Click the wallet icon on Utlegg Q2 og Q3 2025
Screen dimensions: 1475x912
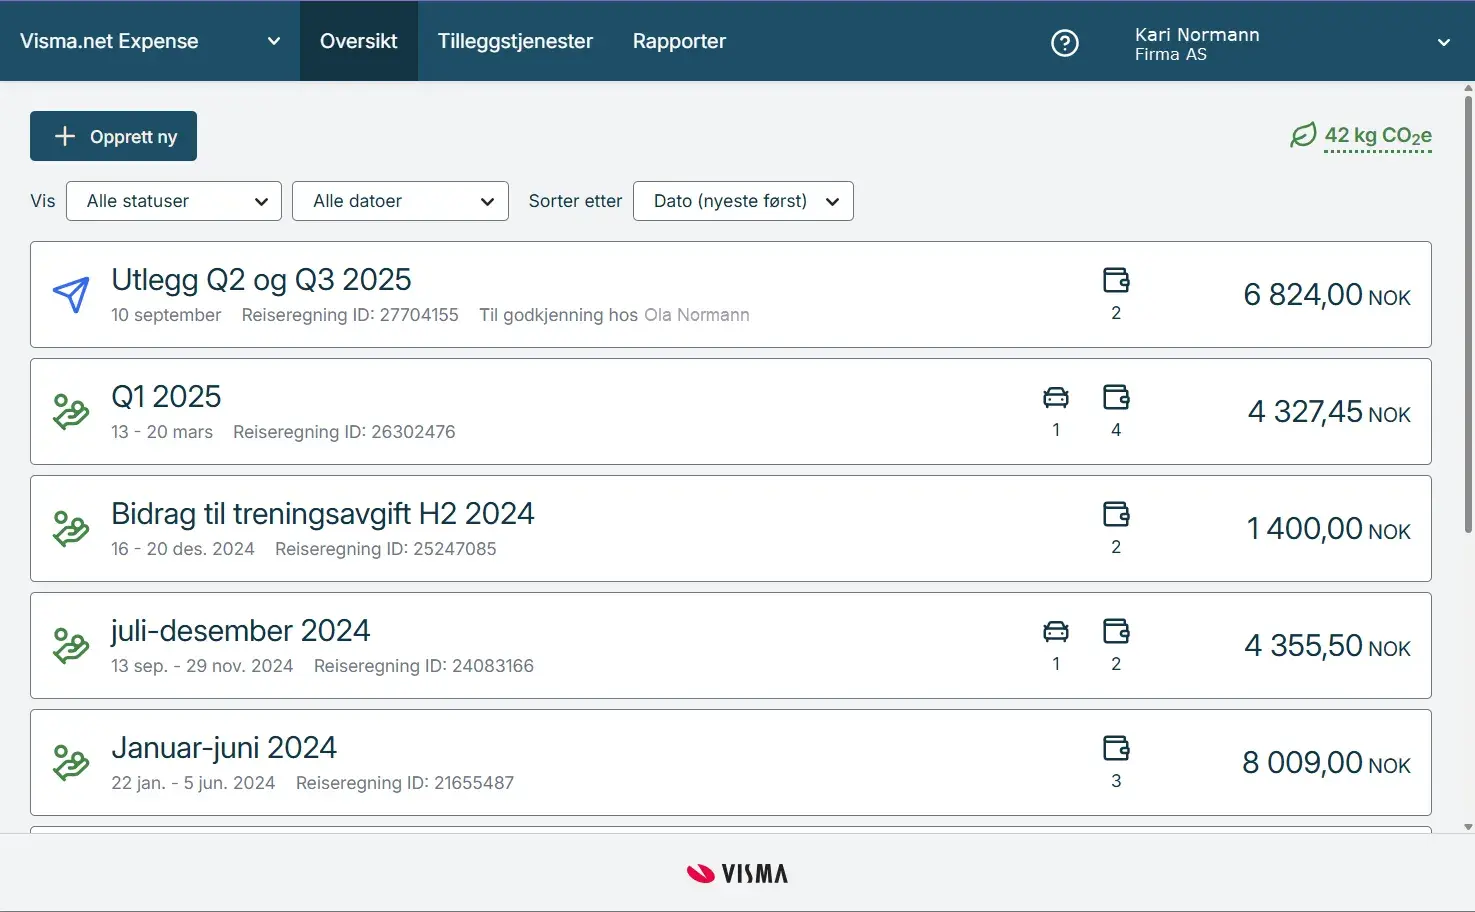[x=1116, y=280]
